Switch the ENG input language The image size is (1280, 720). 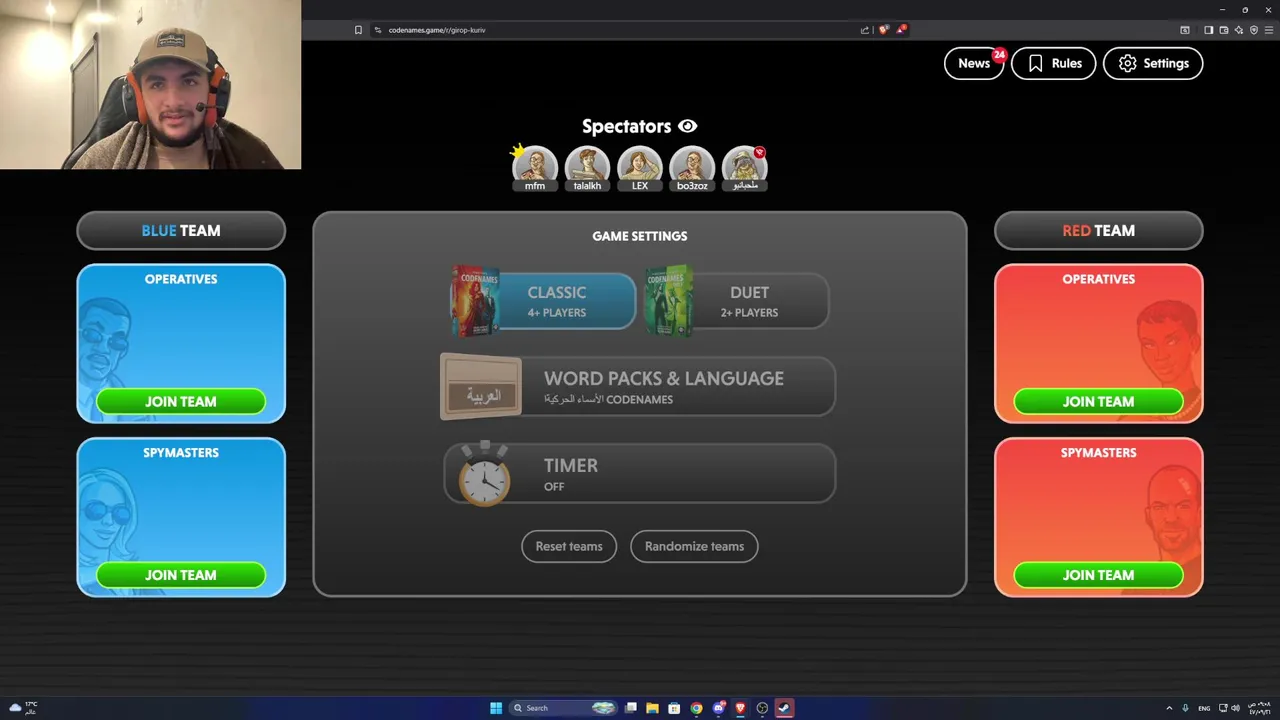[1204, 708]
